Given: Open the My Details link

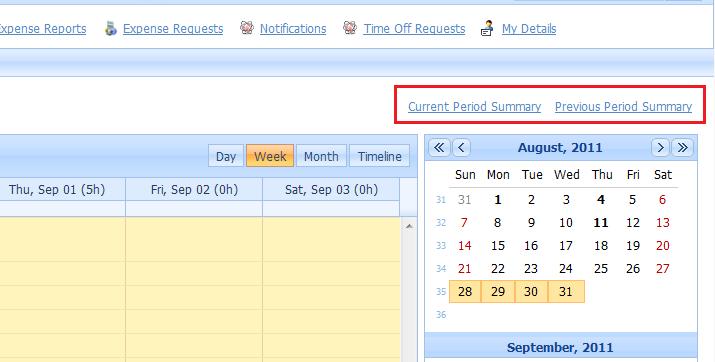Looking at the screenshot, I should point(529,29).
